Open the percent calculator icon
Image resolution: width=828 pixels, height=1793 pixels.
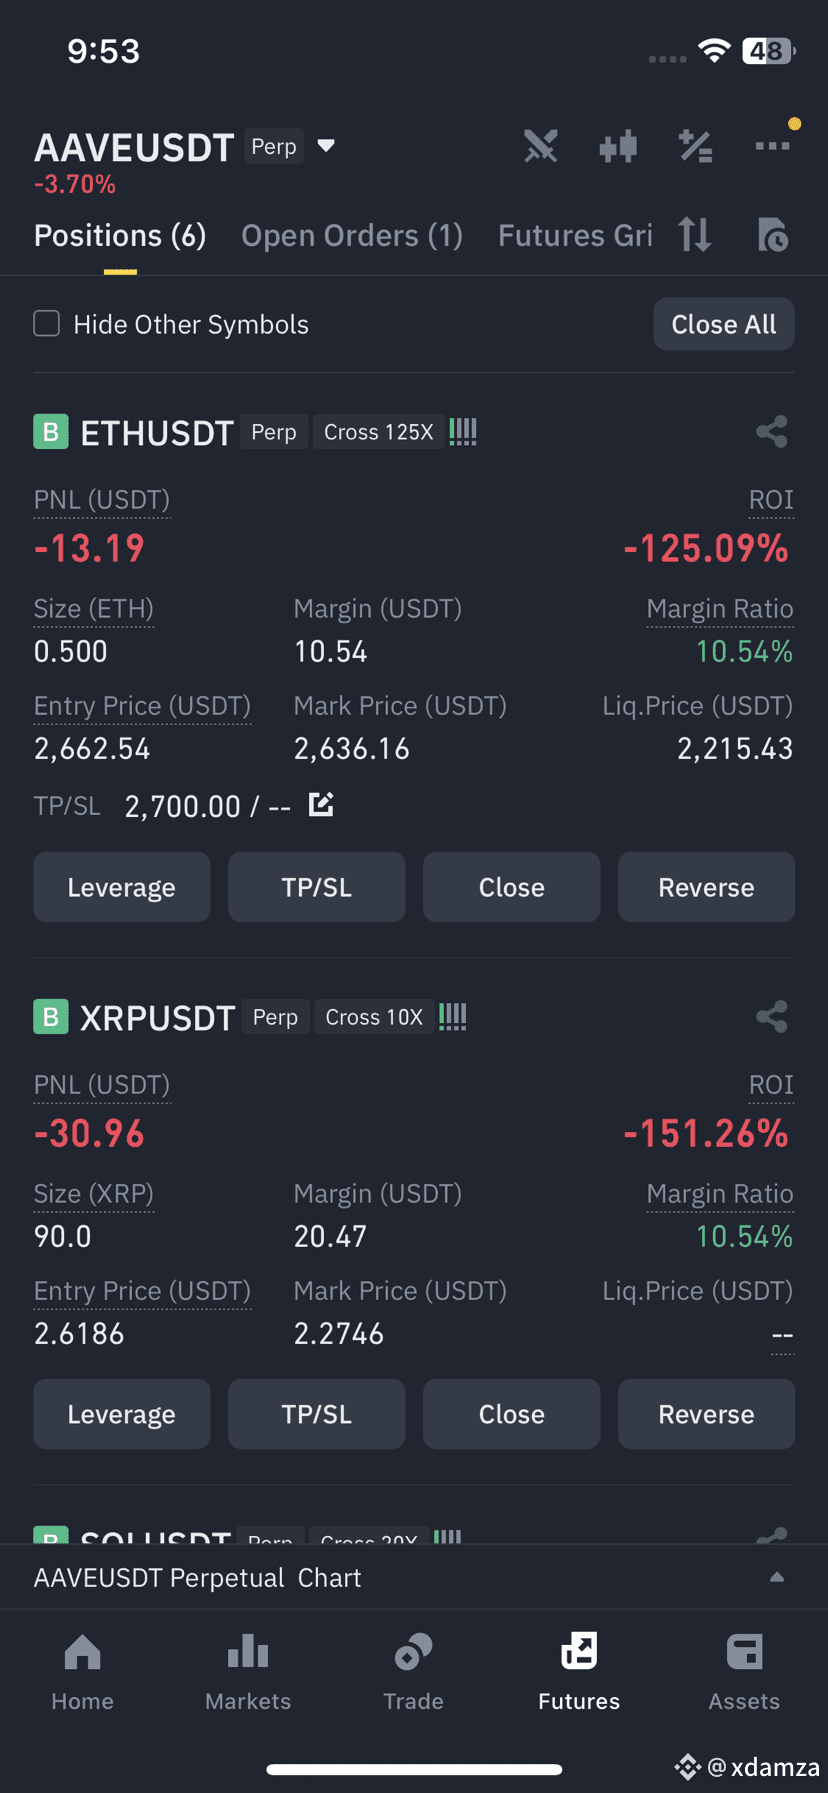click(x=695, y=147)
